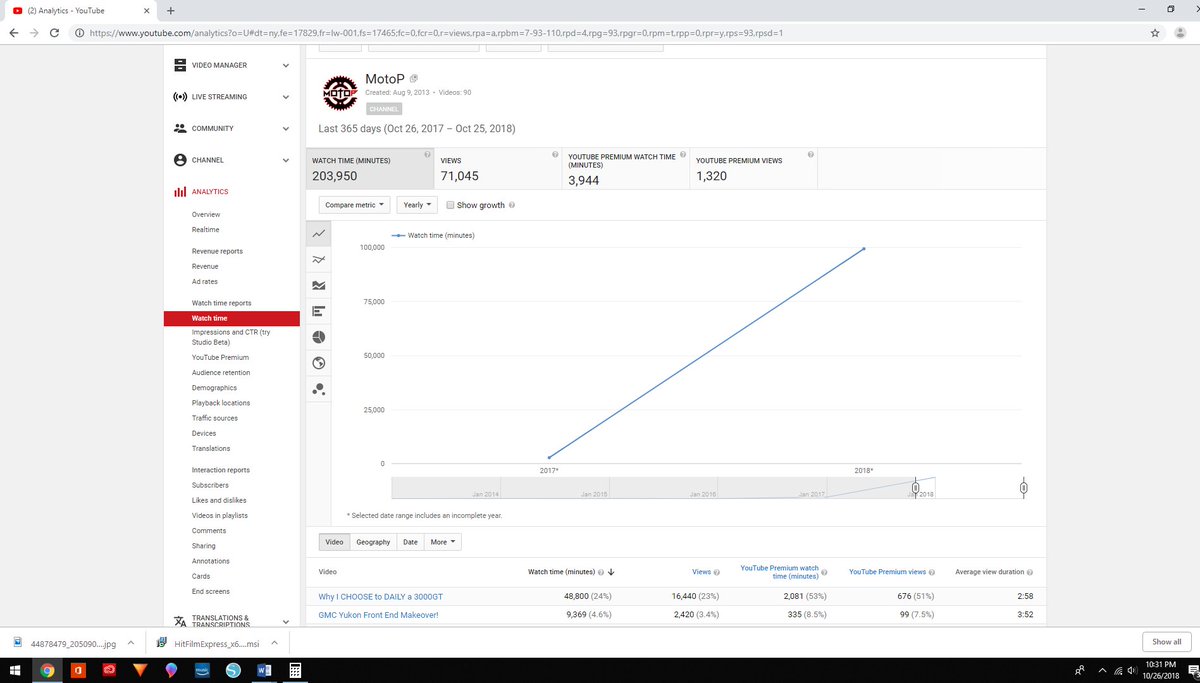Switch to the Video tab
The height and width of the screenshot is (683, 1200).
(x=334, y=542)
